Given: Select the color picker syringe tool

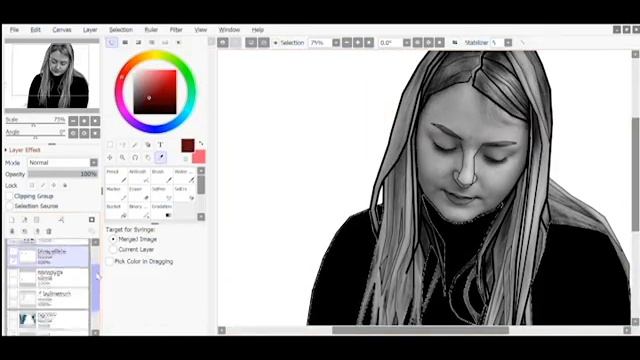Looking at the screenshot, I should [x=161, y=157].
